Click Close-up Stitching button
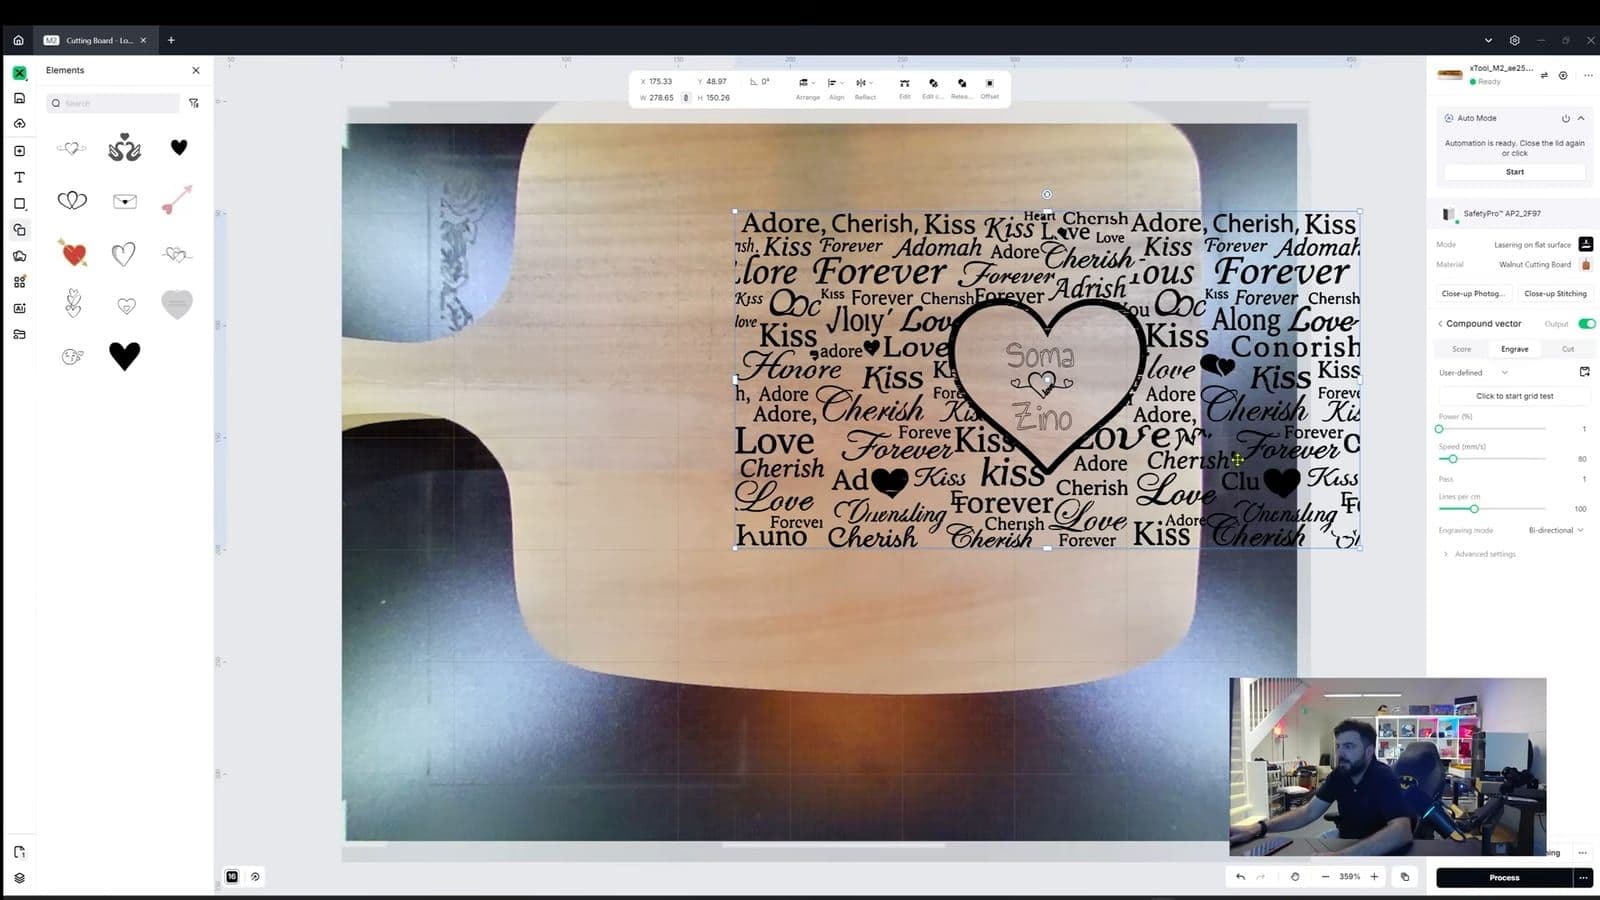This screenshot has height=900, width=1600. (1555, 294)
